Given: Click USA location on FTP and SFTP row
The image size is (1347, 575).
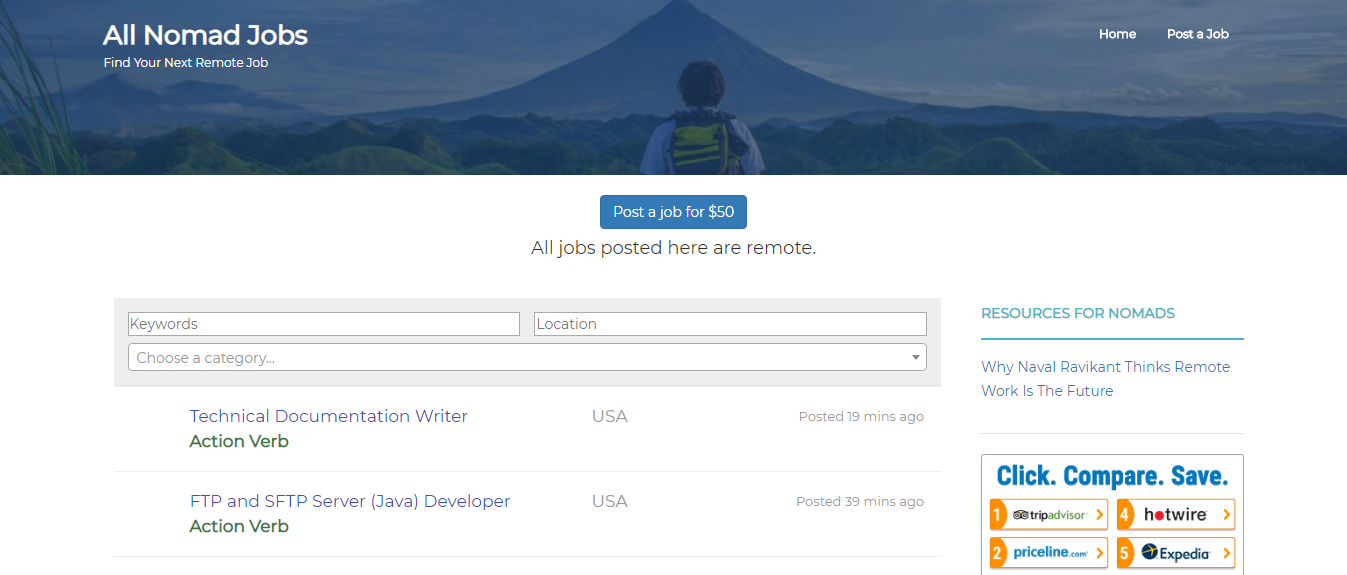Looking at the screenshot, I should pyautogui.click(x=610, y=501).
